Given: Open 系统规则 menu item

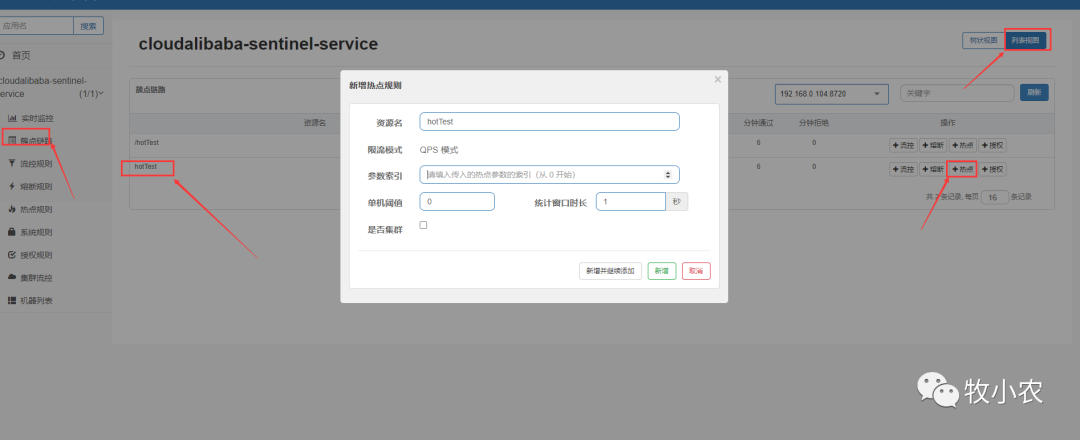Looking at the screenshot, I should click(37, 232).
